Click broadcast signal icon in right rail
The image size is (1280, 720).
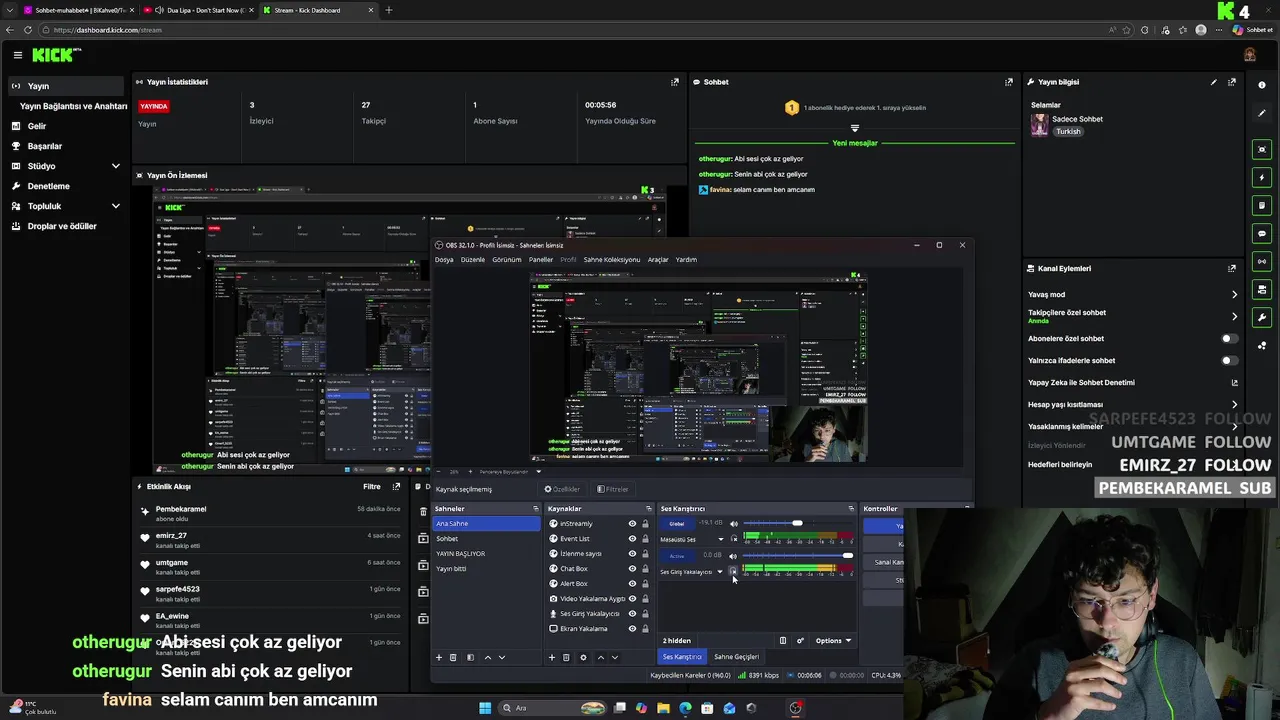click(1262, 261)
